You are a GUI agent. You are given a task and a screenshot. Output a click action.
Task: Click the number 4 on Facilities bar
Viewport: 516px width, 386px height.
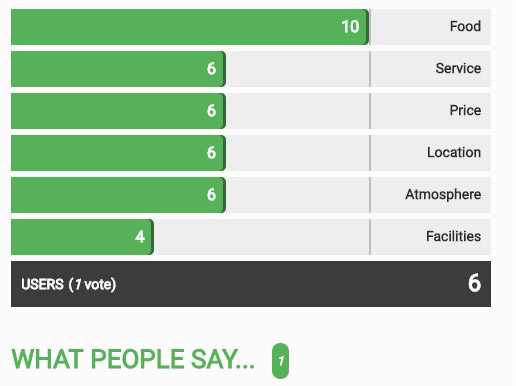click(x=140, y=237)
